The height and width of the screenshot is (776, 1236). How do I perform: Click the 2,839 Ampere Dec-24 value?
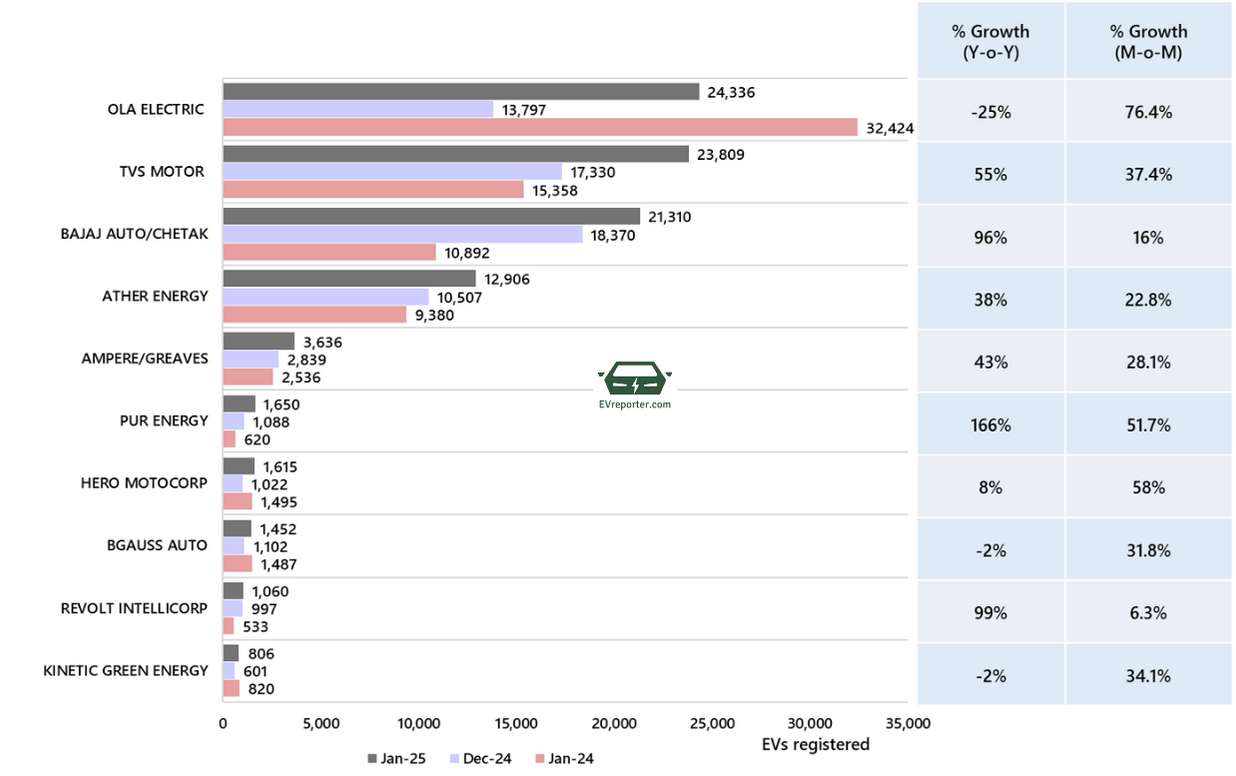306,359
